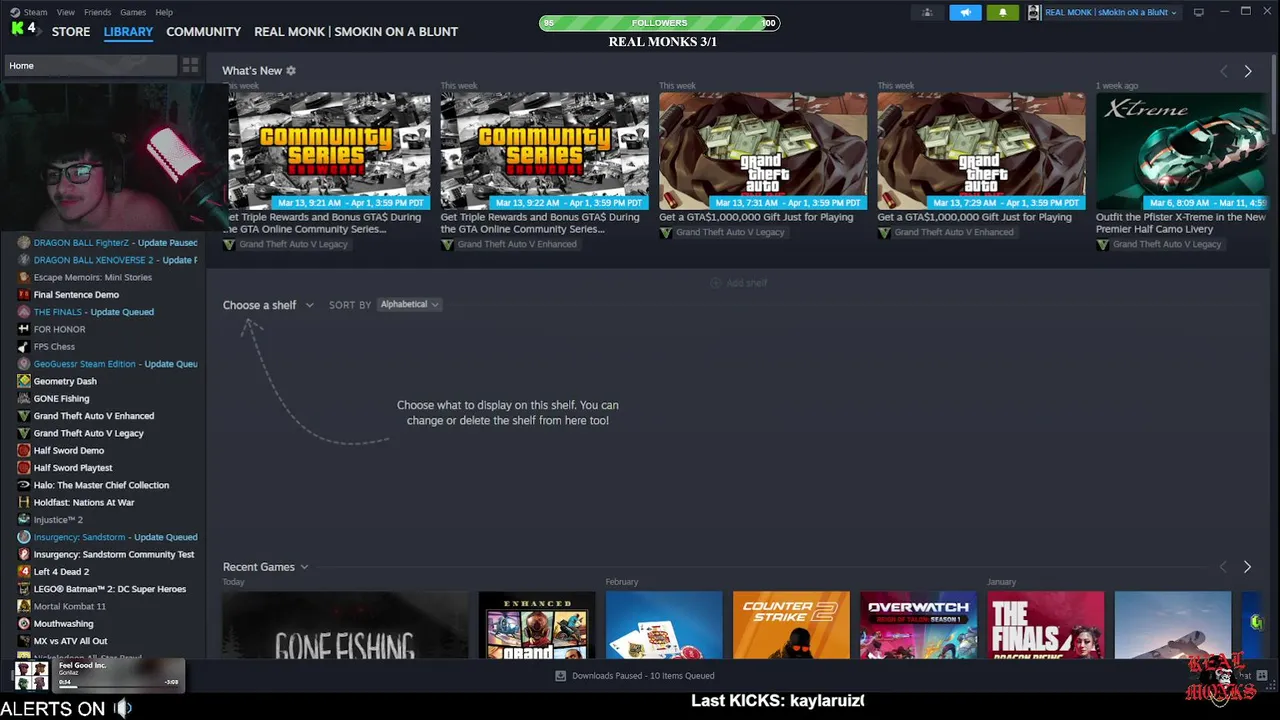Select the LIBRARY tab
Viewport: 1280px width, 720px height.
click(128, 31)
